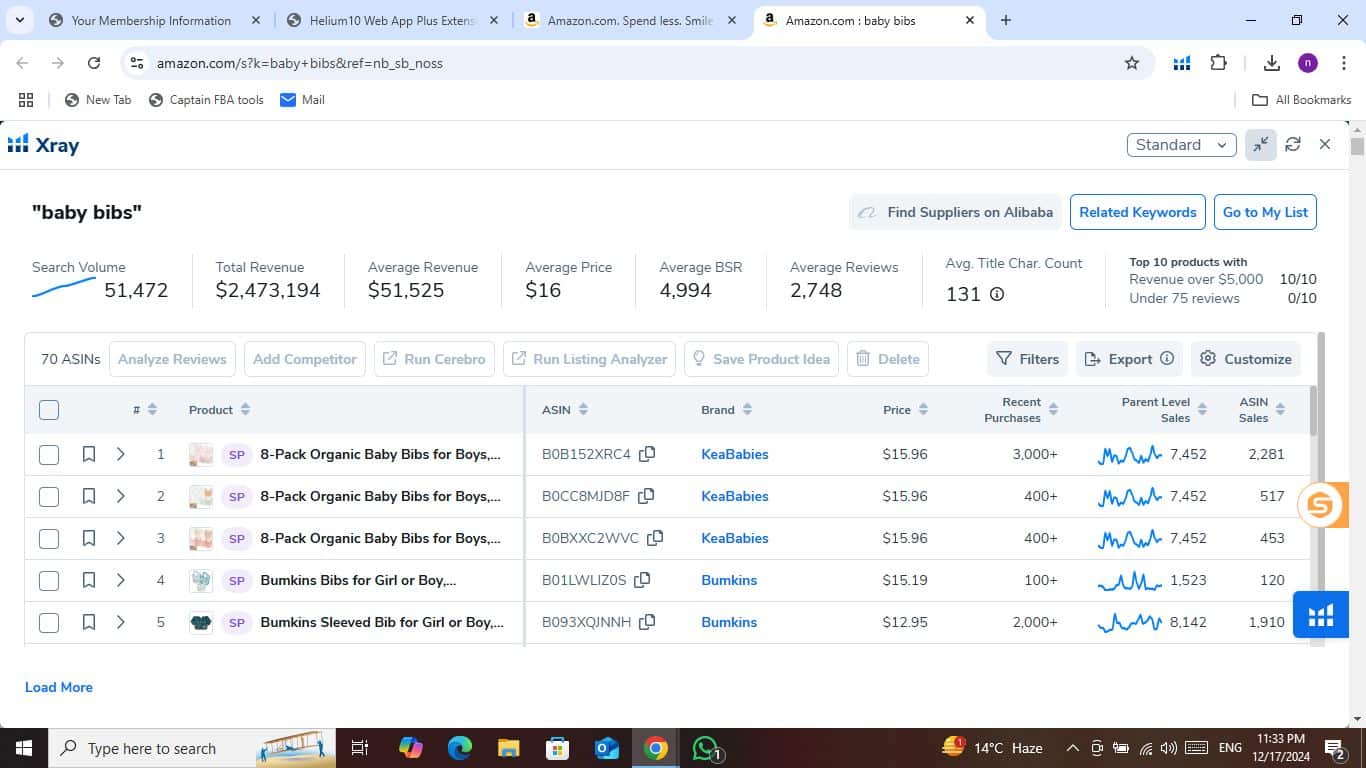Switch to Amazon.com Spend less tab
The width and height of the screenshot is (1366, 768).
(x=630, y=20)
